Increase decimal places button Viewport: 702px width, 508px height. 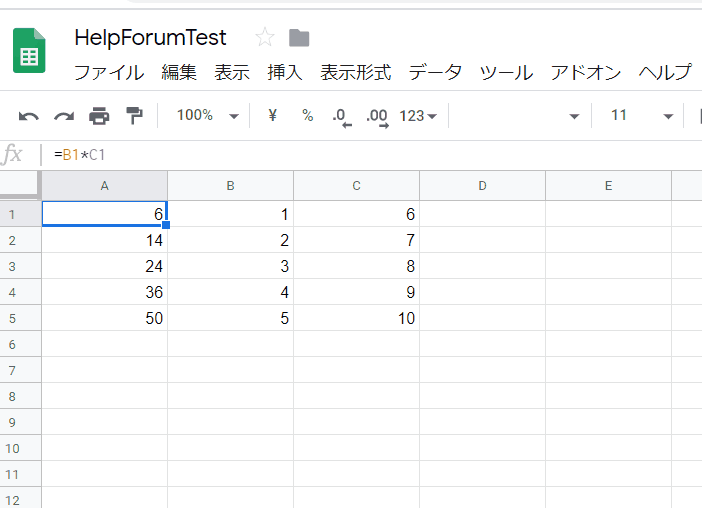coord(377,117)
